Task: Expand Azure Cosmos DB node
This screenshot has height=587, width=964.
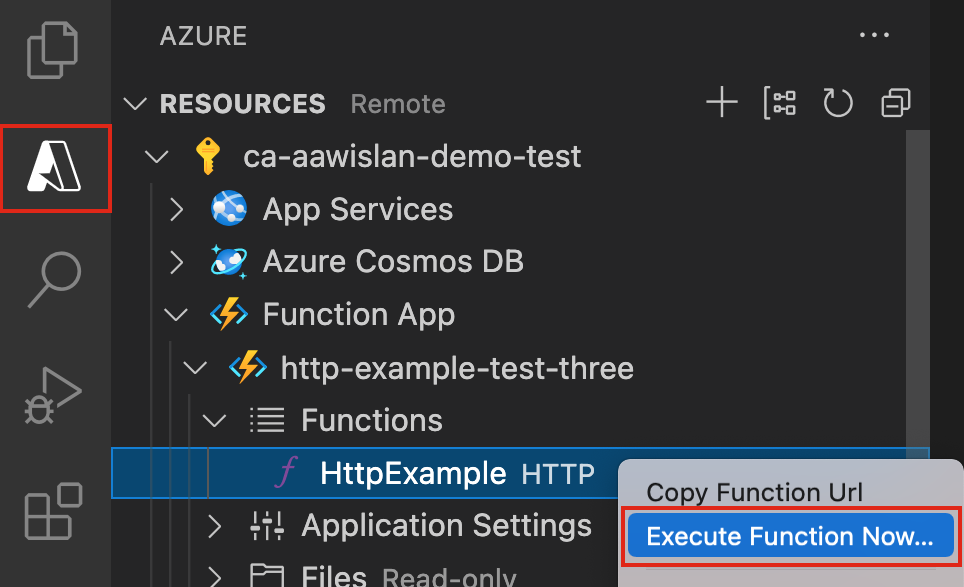Action: [x=177, y=262]
